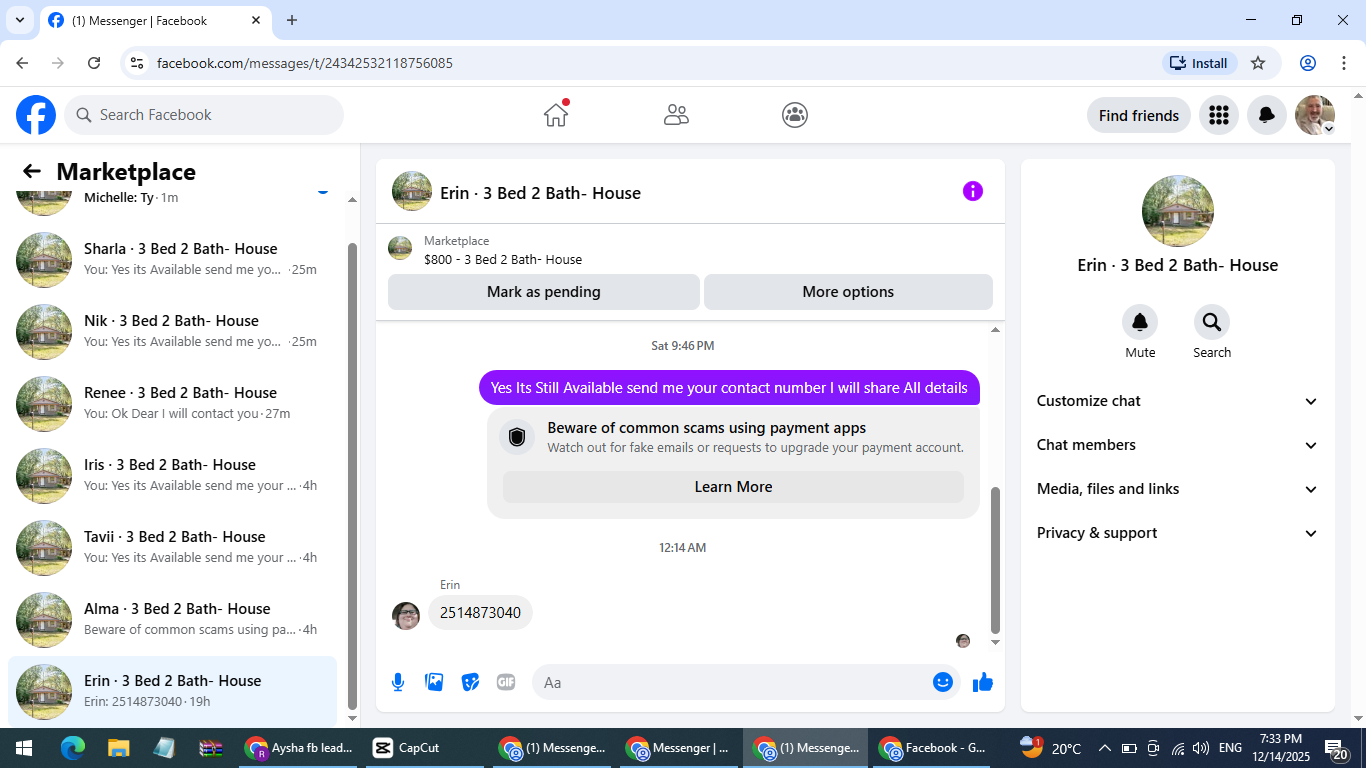Open the Windows notification center icon
This screenshot has width=1366, height=768.
tap(1337, 749)
